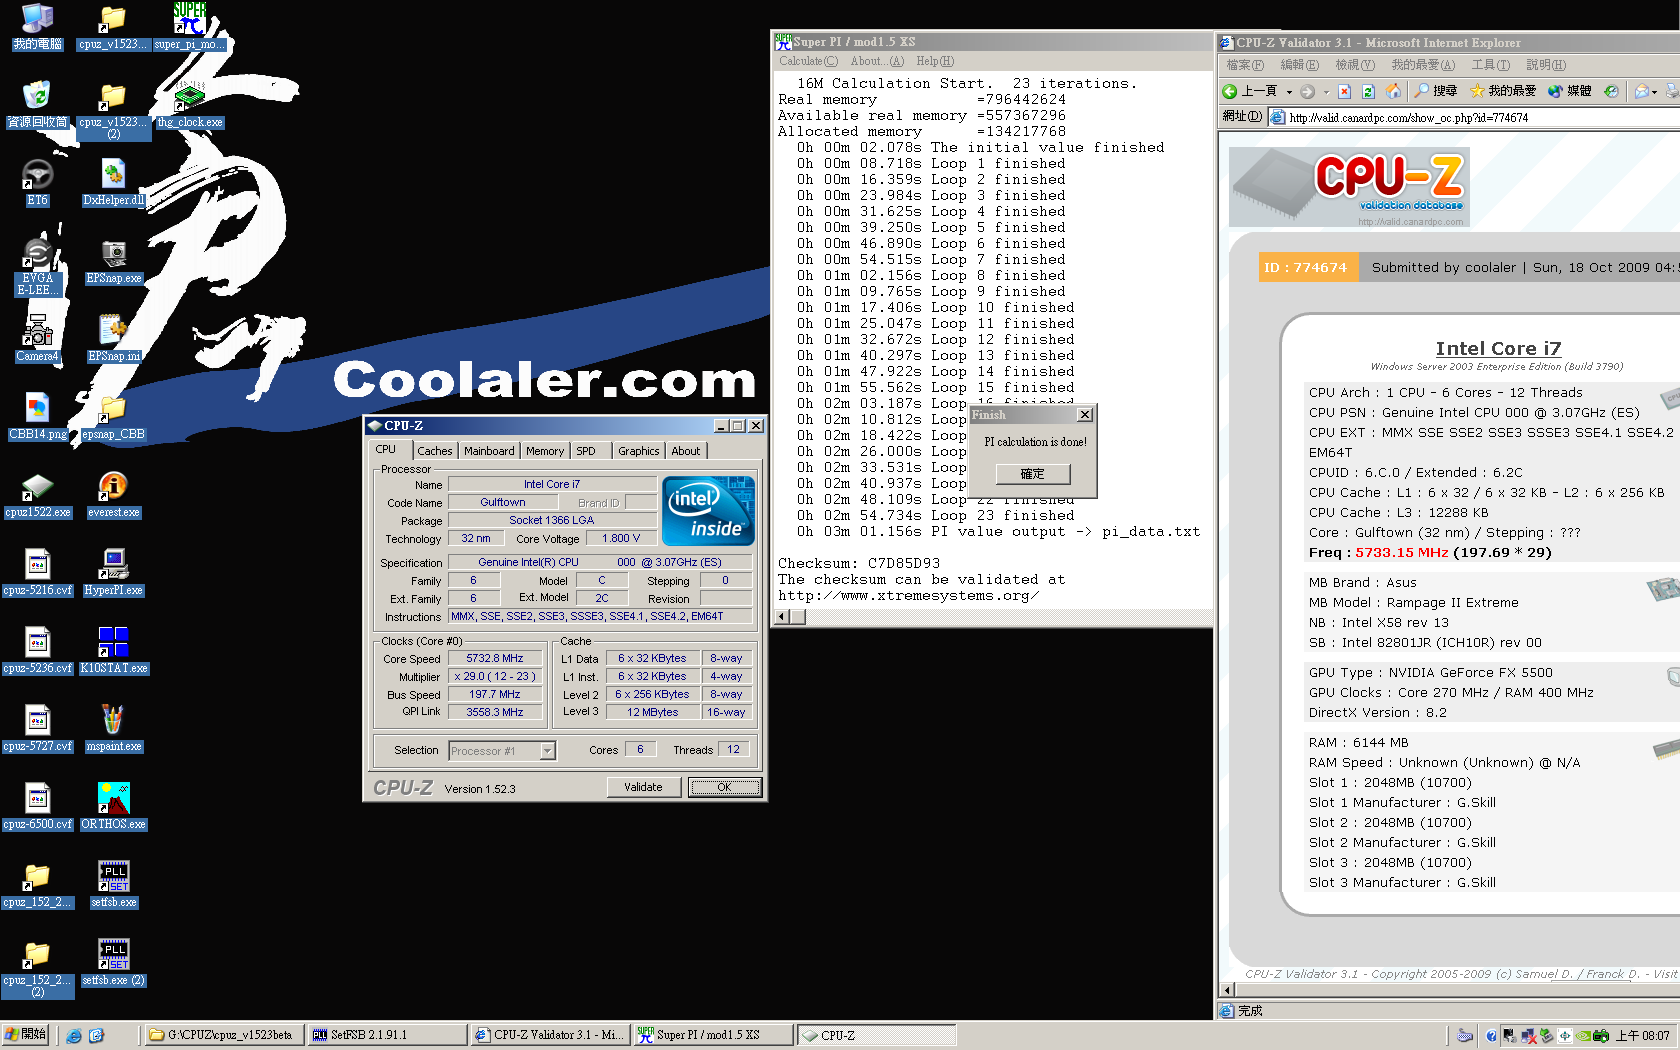Launch everest.exe desktop icon
Screen dimensions: 1680x1050
[x=114, y=495]
